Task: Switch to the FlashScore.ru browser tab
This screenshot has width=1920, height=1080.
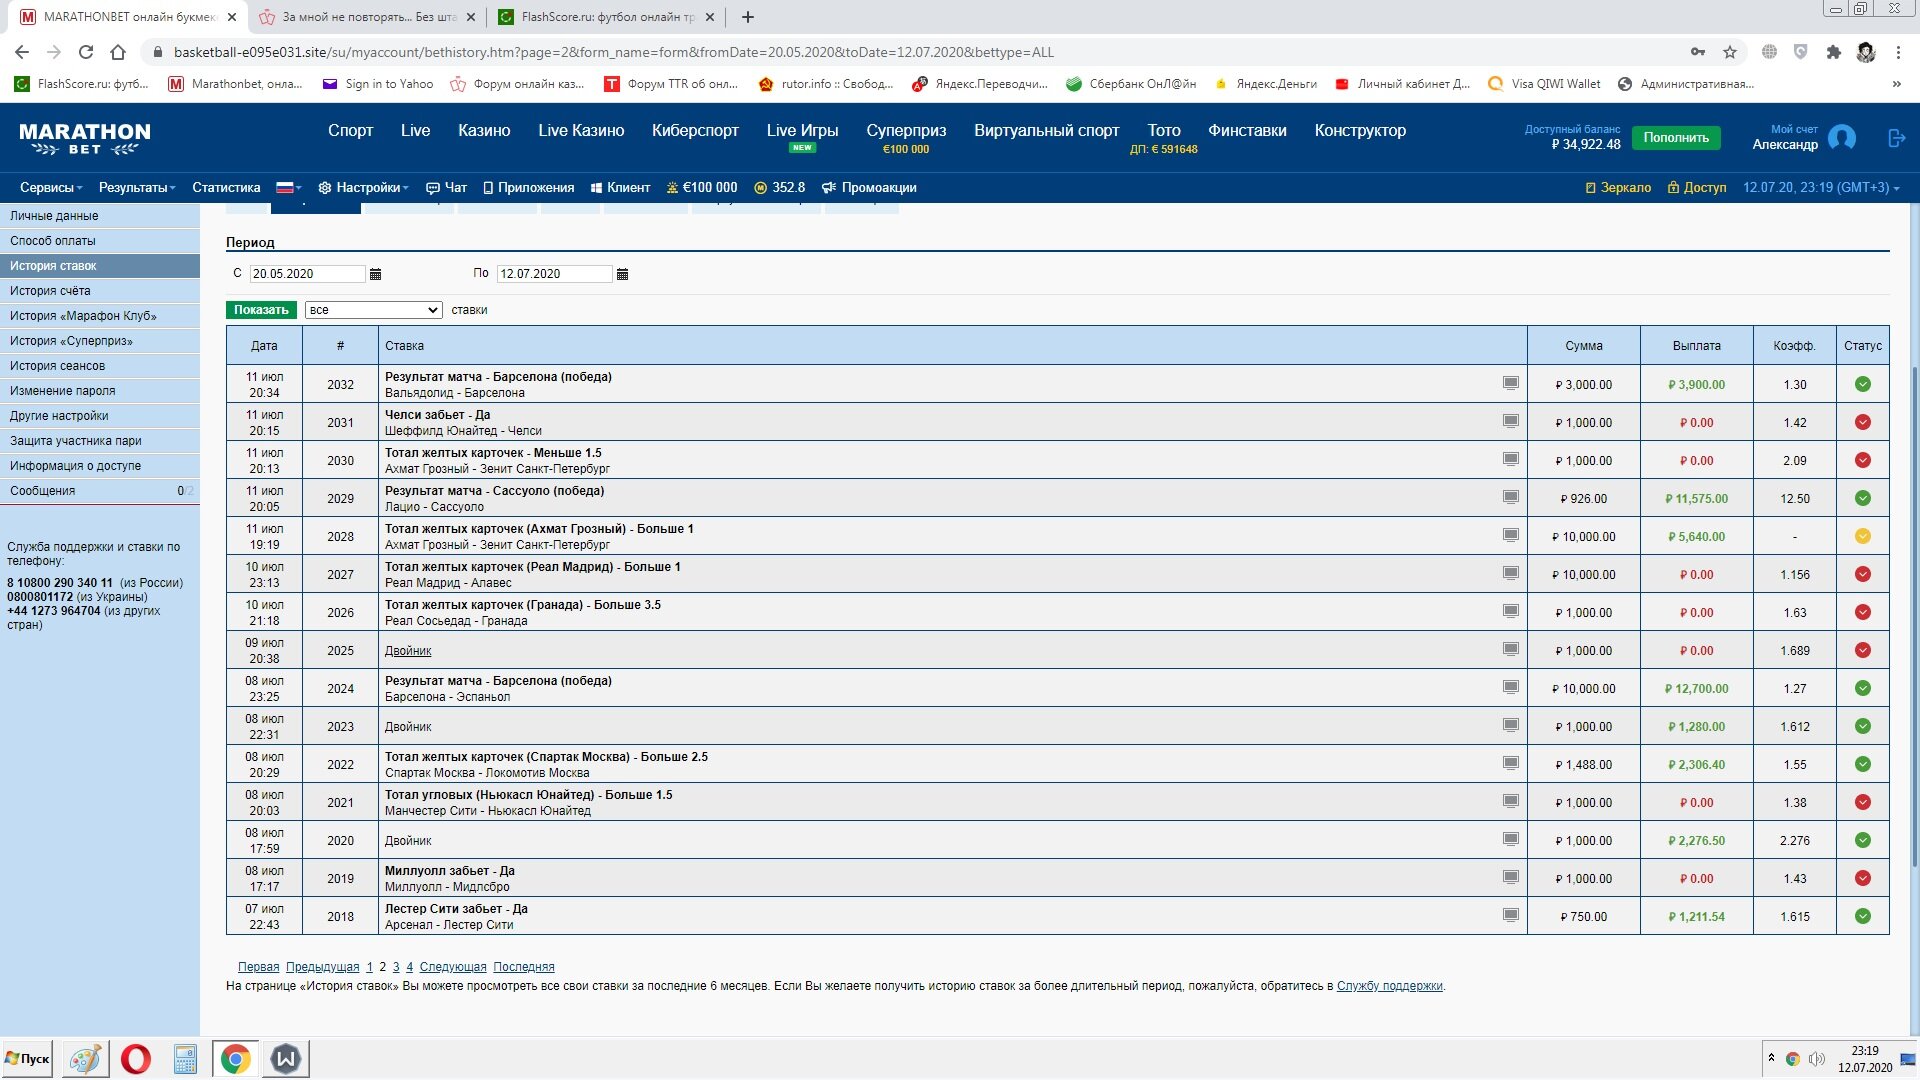Action: 605,17
